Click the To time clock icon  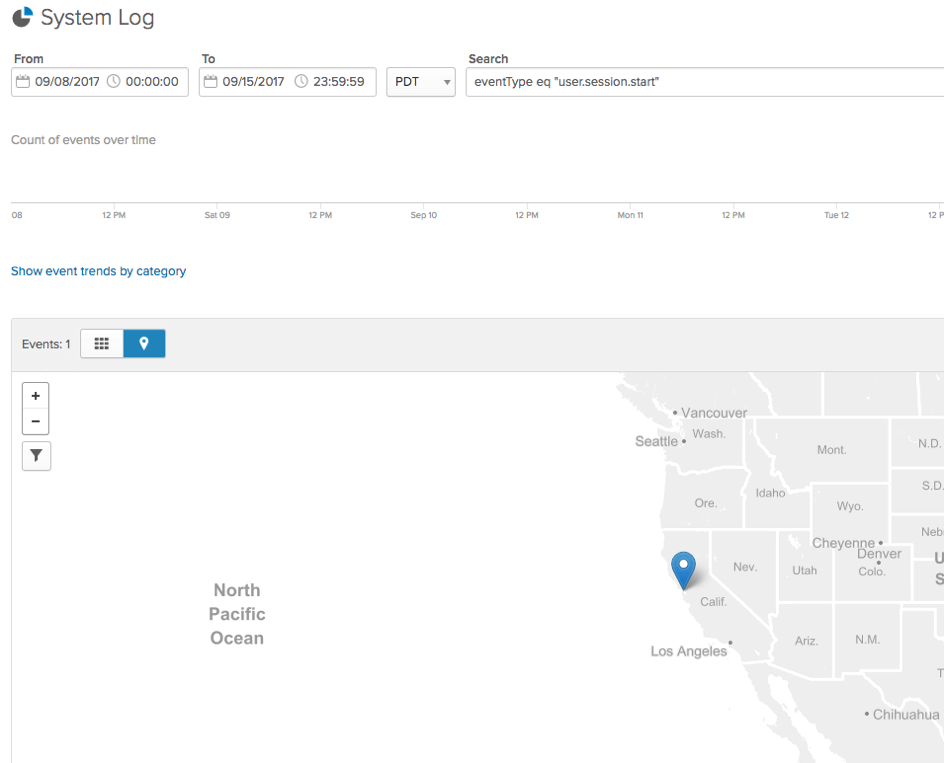click(301, 82)
